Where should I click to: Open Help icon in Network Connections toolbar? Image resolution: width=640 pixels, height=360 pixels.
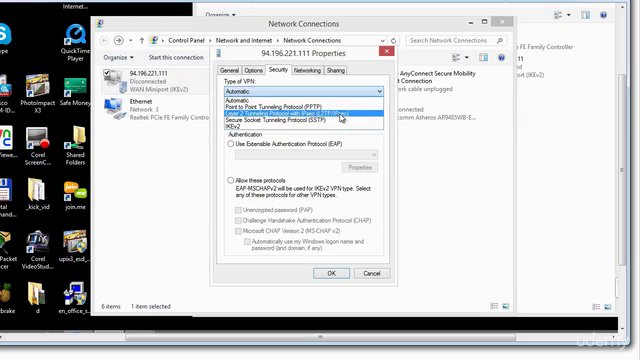coord(501,58)
